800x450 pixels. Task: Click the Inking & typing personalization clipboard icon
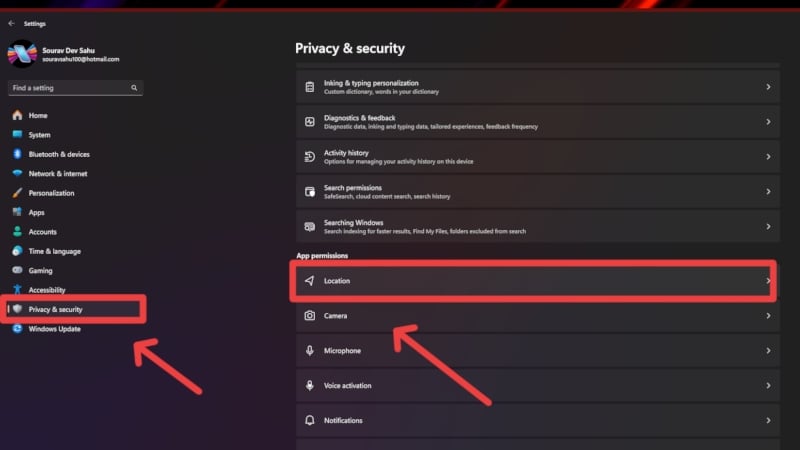(x=309, y=87)
